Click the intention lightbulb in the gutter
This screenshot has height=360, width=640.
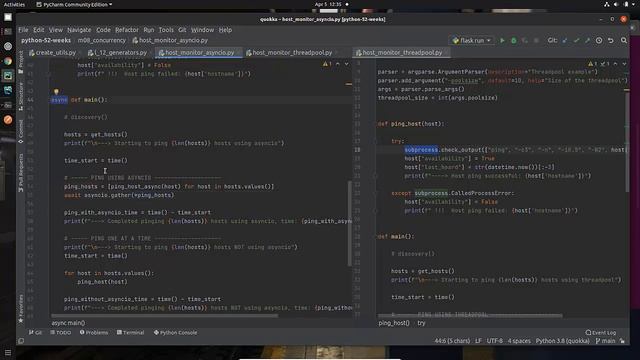pyautogui.click(x=56, y=92)
